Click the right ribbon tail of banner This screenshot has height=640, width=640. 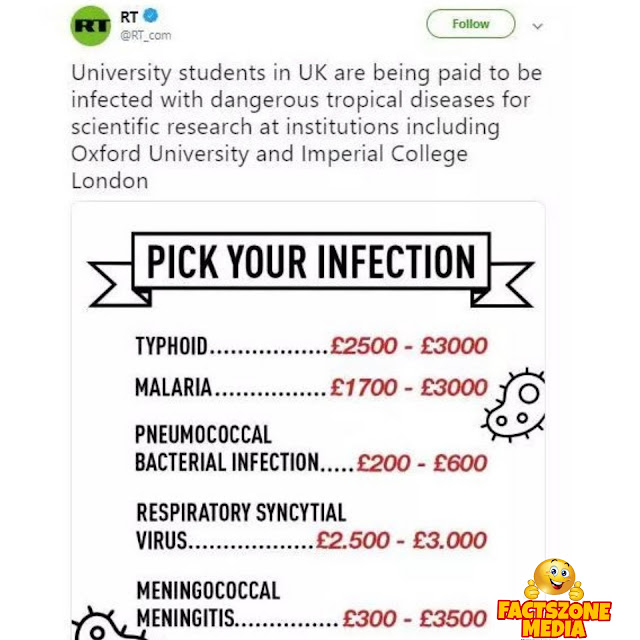[x=502, y=284]
